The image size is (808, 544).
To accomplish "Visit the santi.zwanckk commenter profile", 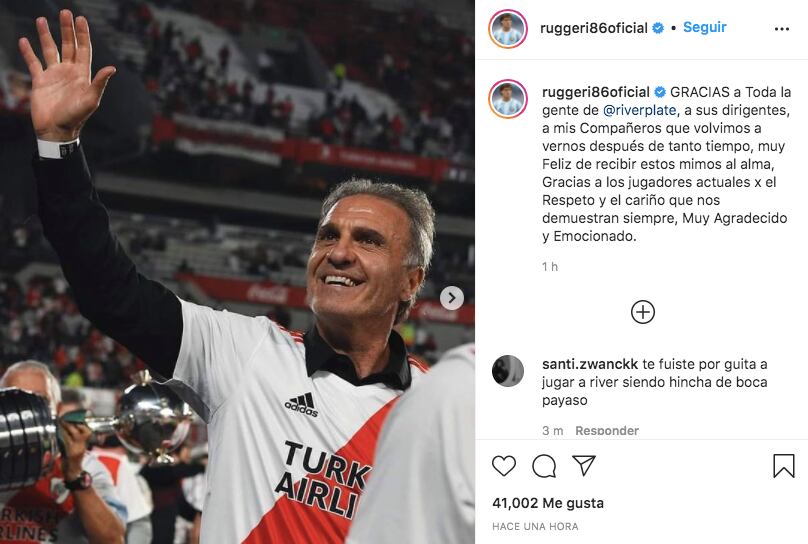I will click(590, 364).
